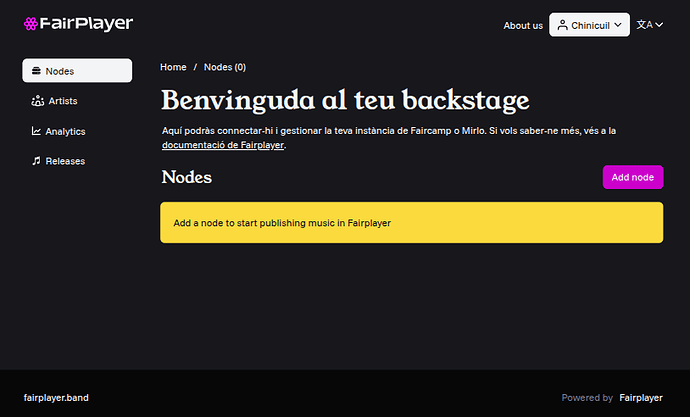Click the yellow Add a node notice

[x=411, y=223]
